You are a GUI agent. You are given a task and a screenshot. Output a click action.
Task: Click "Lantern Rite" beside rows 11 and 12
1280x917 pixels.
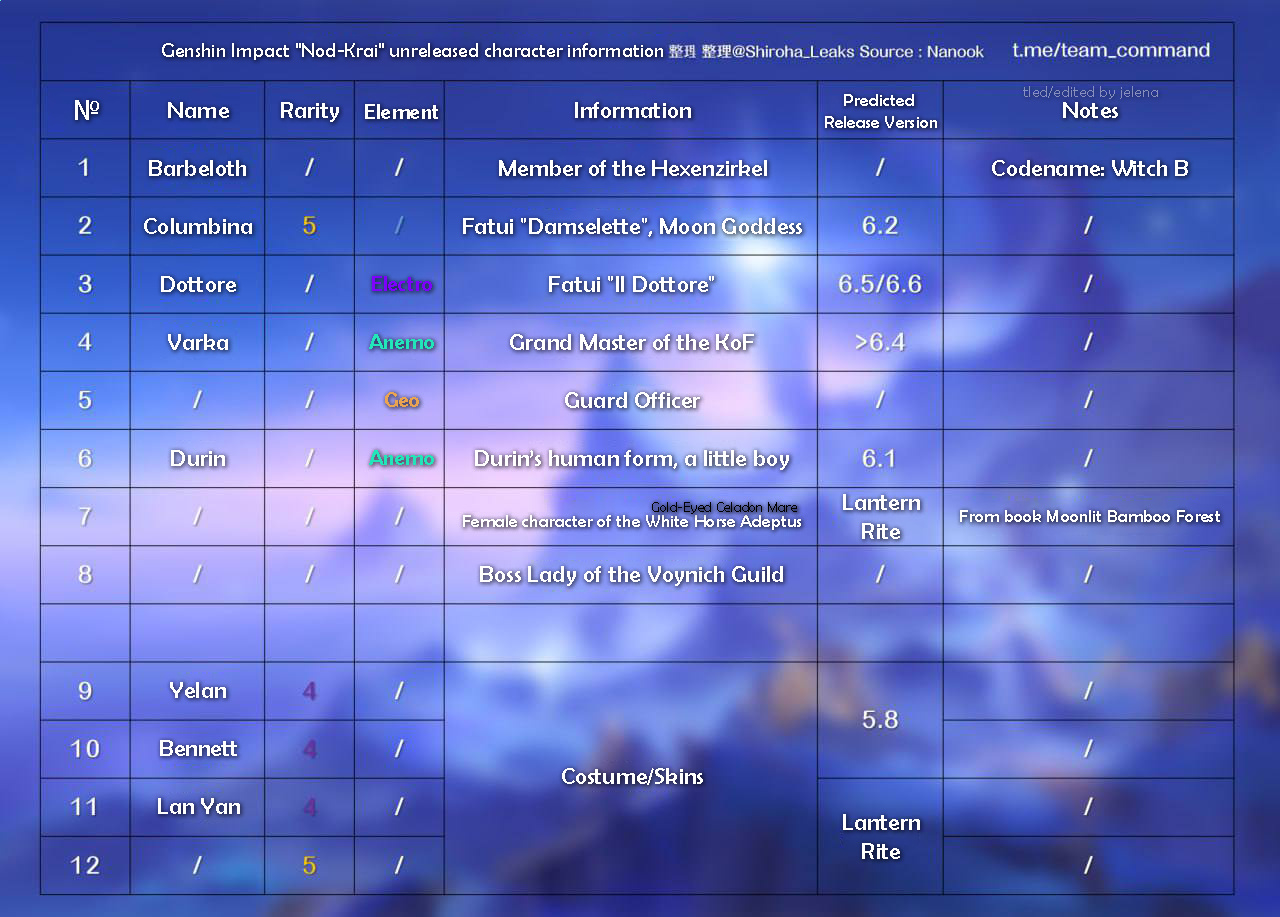tap(880, 836)
